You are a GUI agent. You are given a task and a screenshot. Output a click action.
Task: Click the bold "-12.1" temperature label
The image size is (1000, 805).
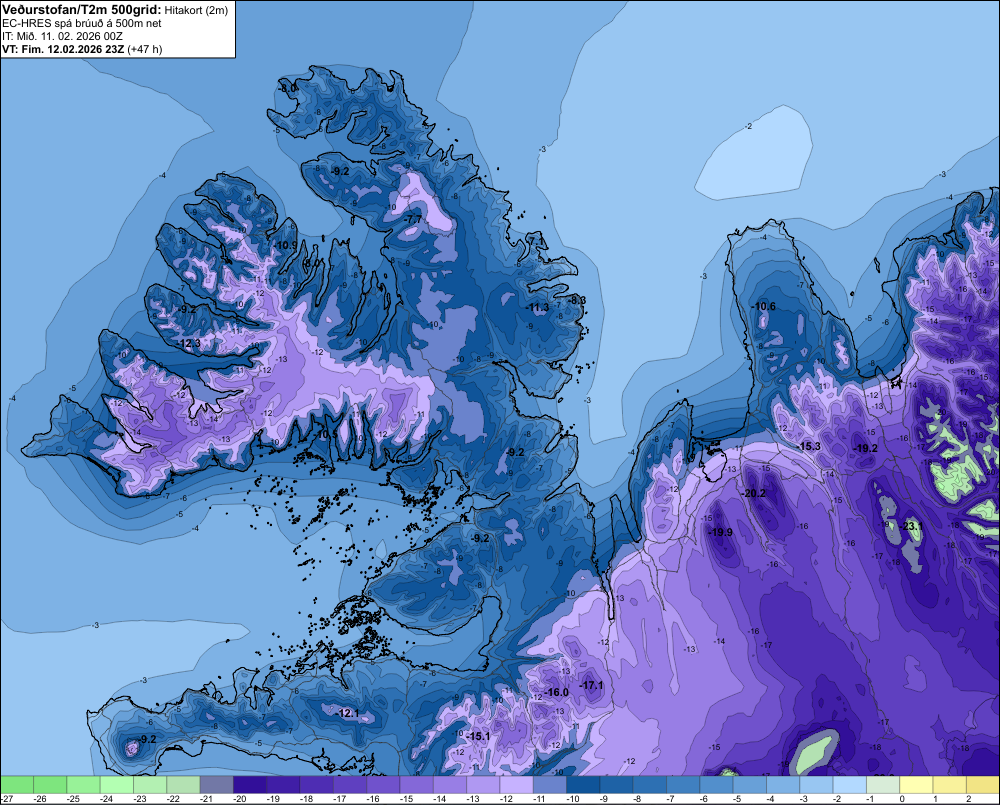pyautogui.click(x=348, y=713)
